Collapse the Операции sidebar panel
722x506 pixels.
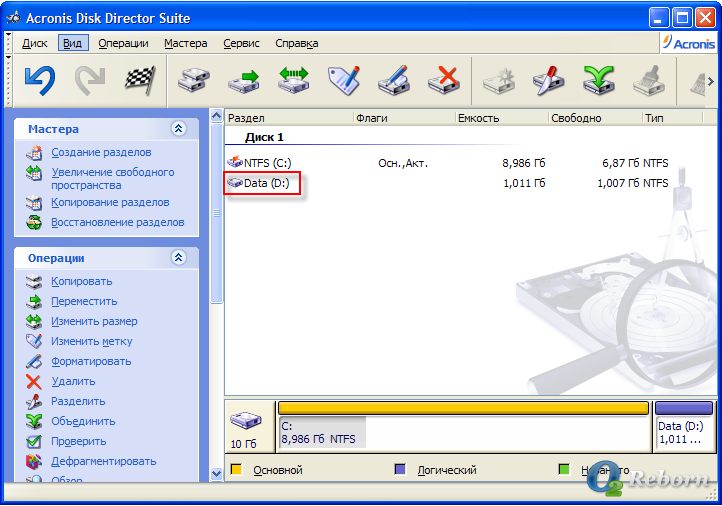tap(179, 257)
